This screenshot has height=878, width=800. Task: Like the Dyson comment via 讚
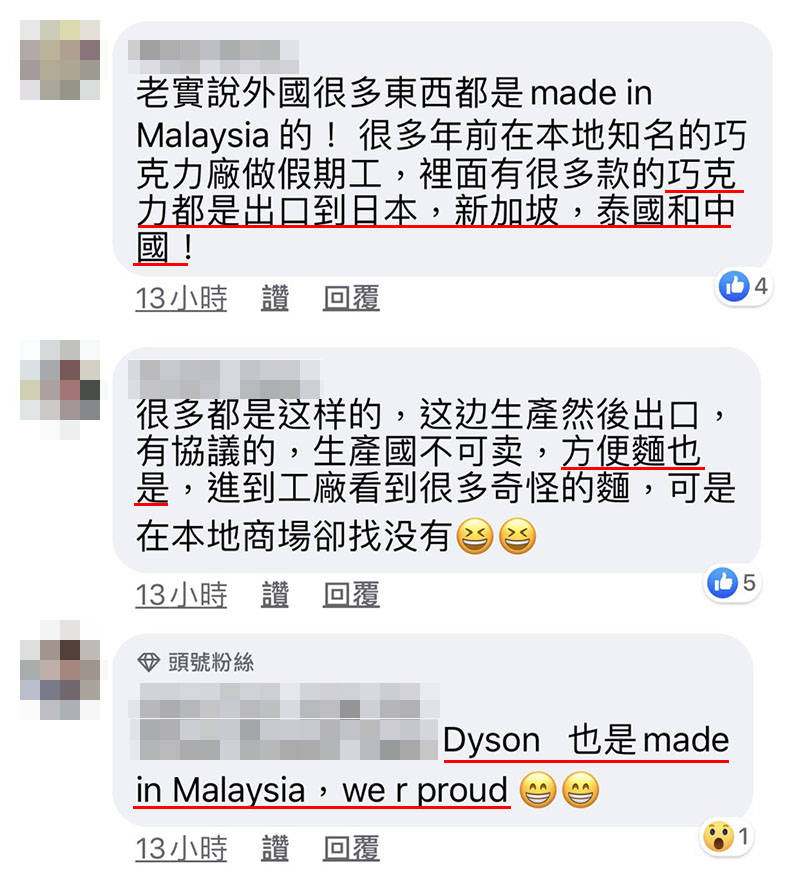275,848
